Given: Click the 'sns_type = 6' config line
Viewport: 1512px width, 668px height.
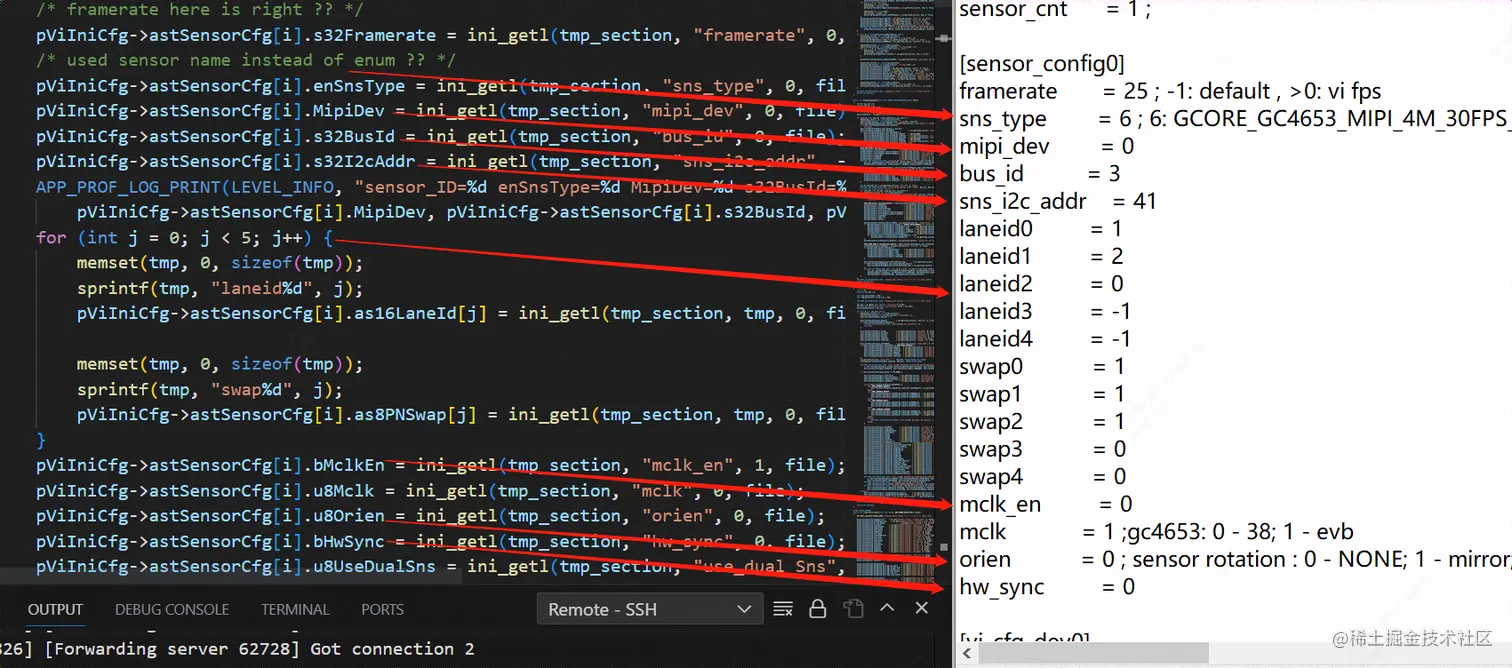Looking at the screenshot, I should click(1233, 119).
